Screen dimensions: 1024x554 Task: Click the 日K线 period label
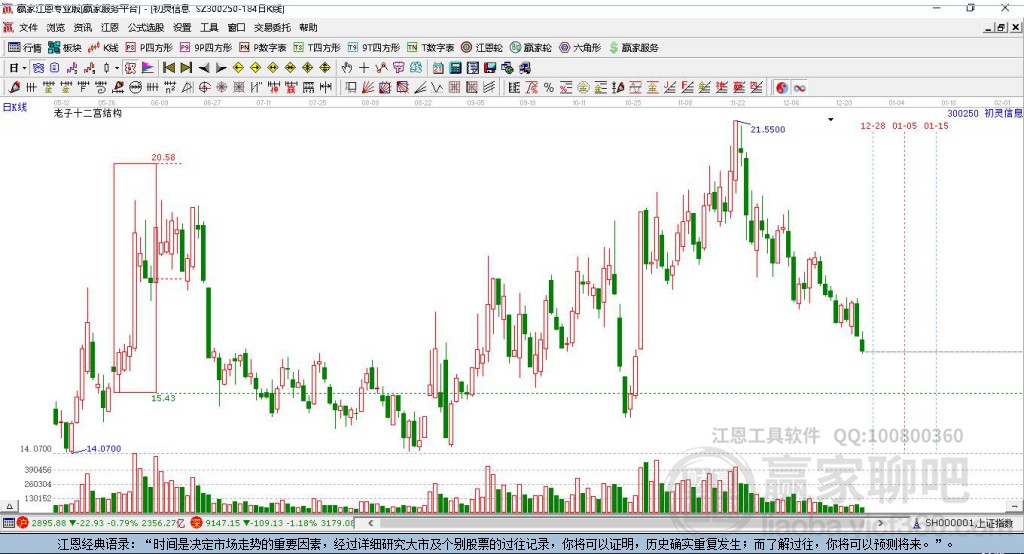(15, 107)
